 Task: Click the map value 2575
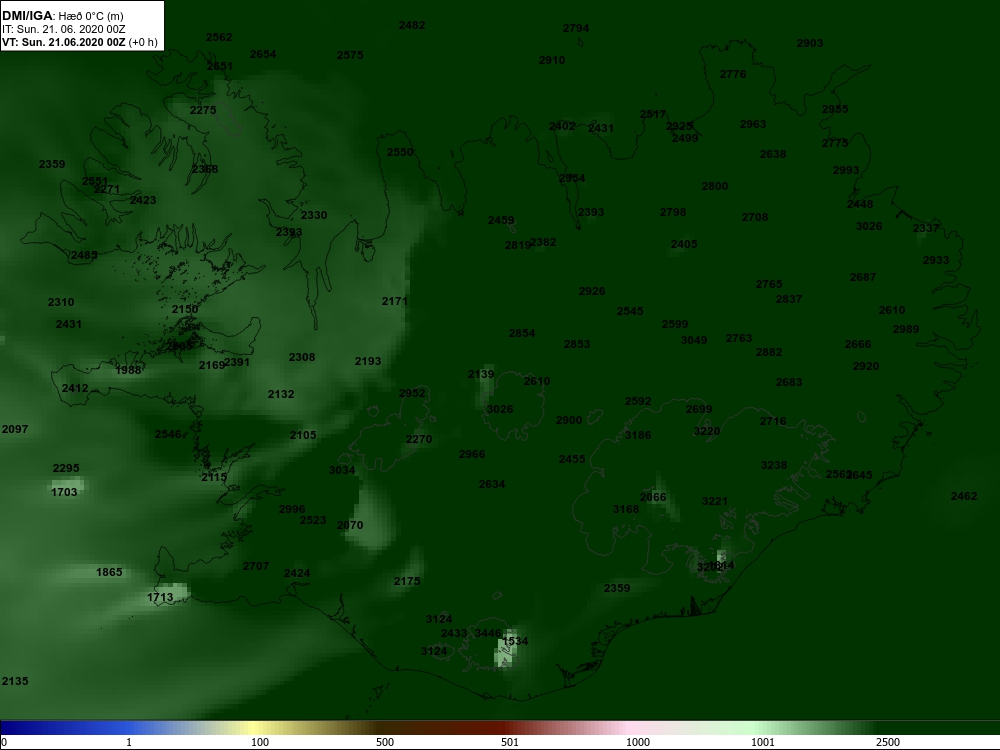tap(349, 55)
